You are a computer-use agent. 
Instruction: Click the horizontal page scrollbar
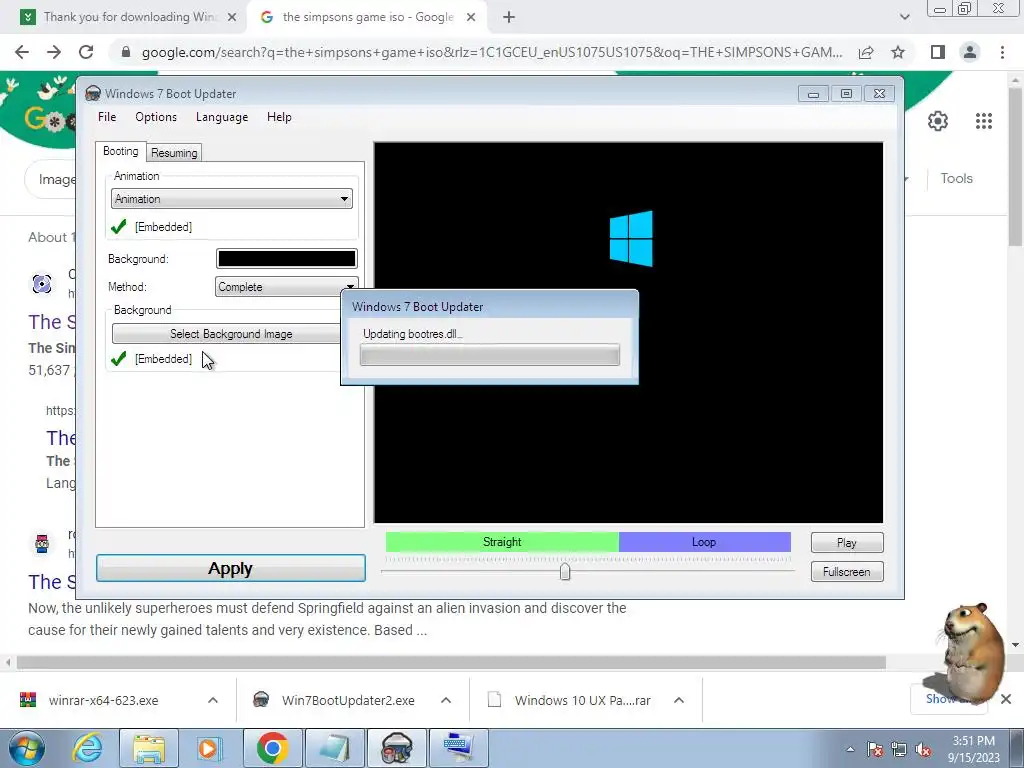451,663
